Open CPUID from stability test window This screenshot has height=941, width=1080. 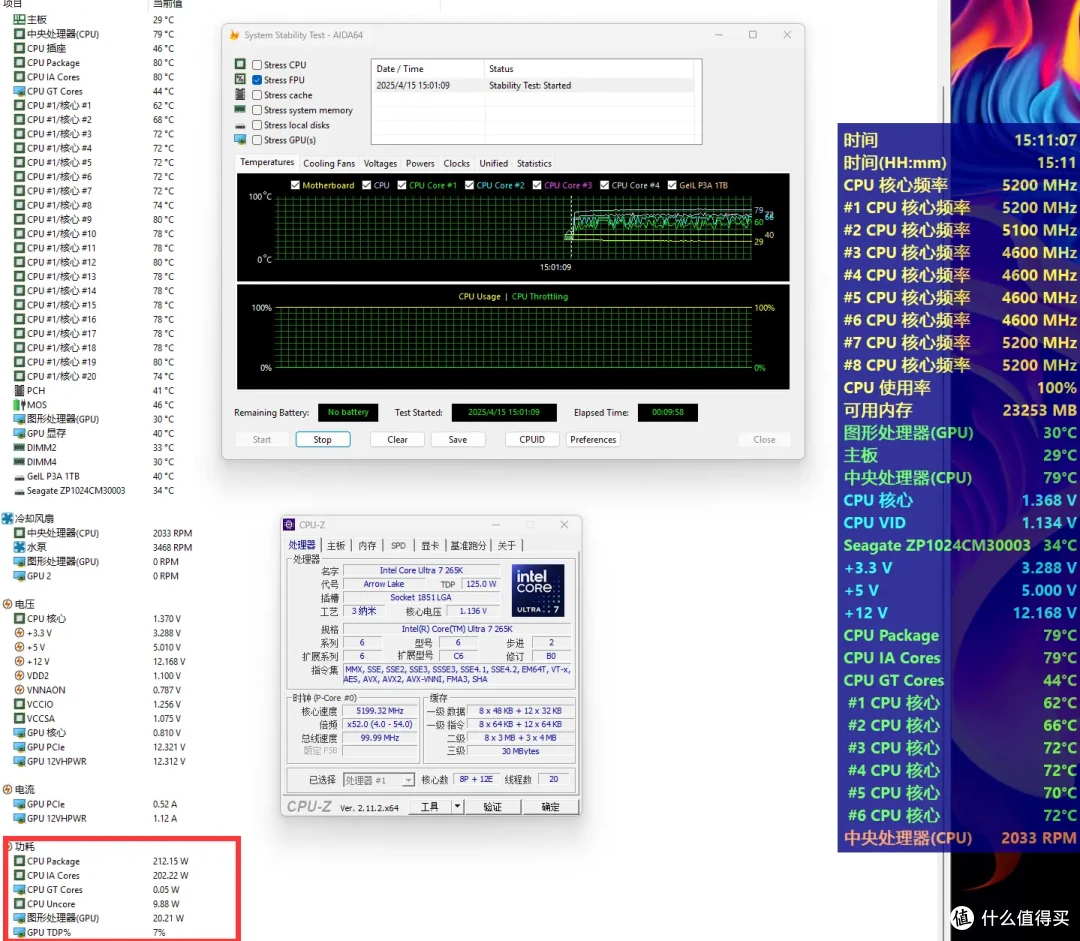pyautogui.click(x=532, y=440)
